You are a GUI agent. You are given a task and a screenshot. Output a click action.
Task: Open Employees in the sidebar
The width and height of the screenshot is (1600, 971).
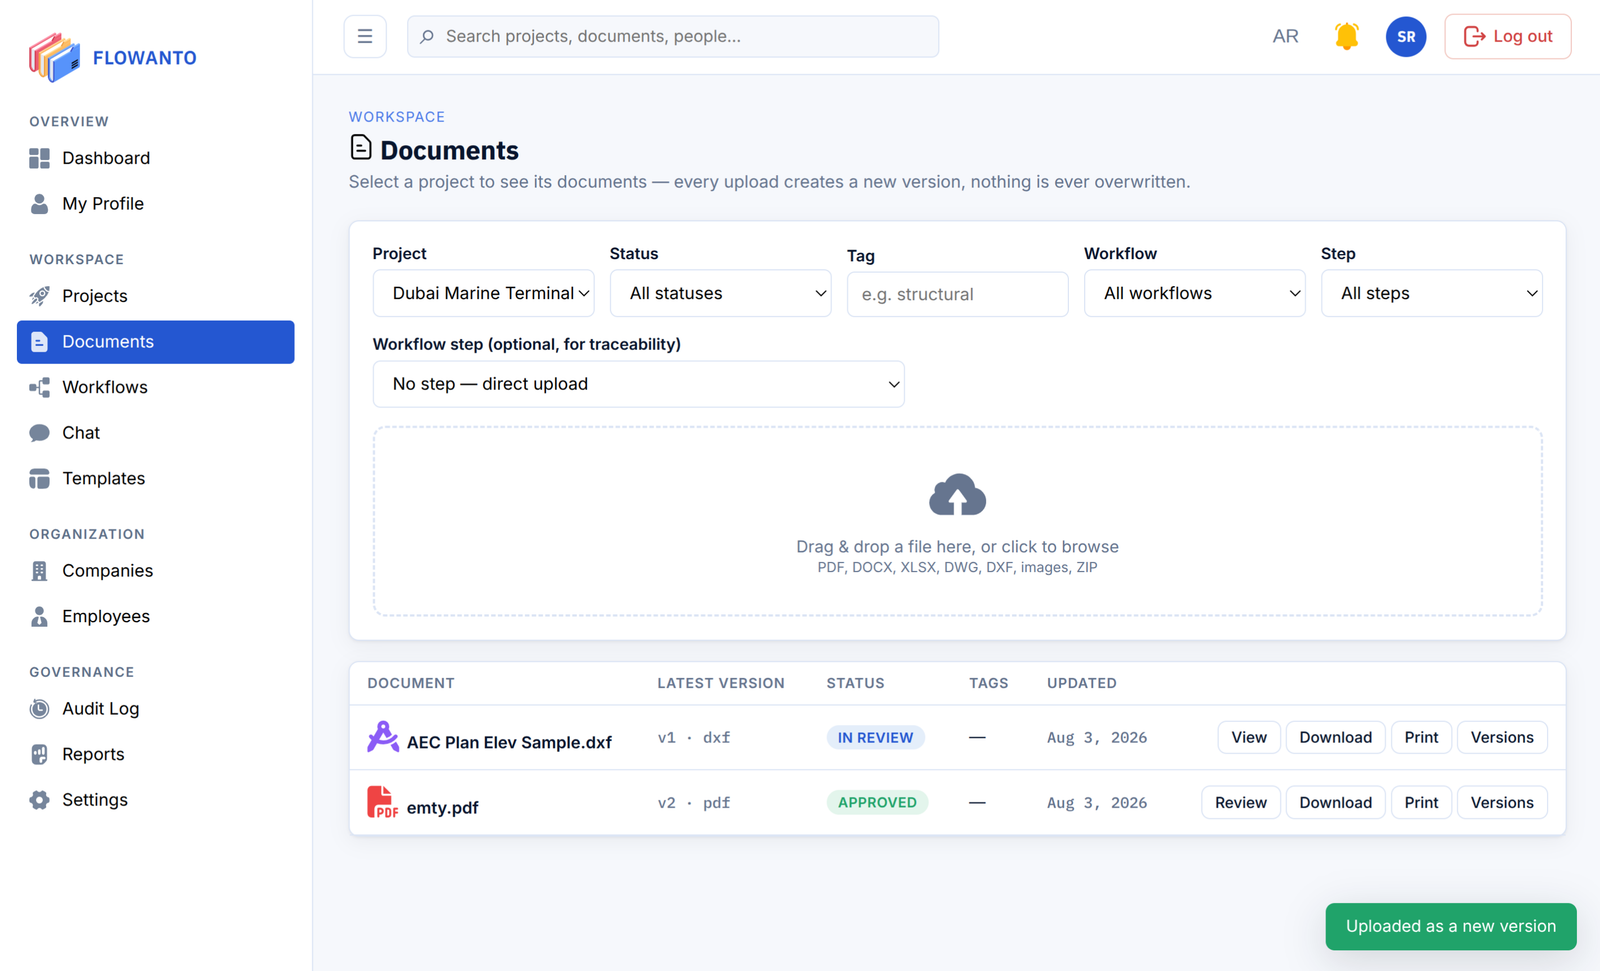coord(156,617)
